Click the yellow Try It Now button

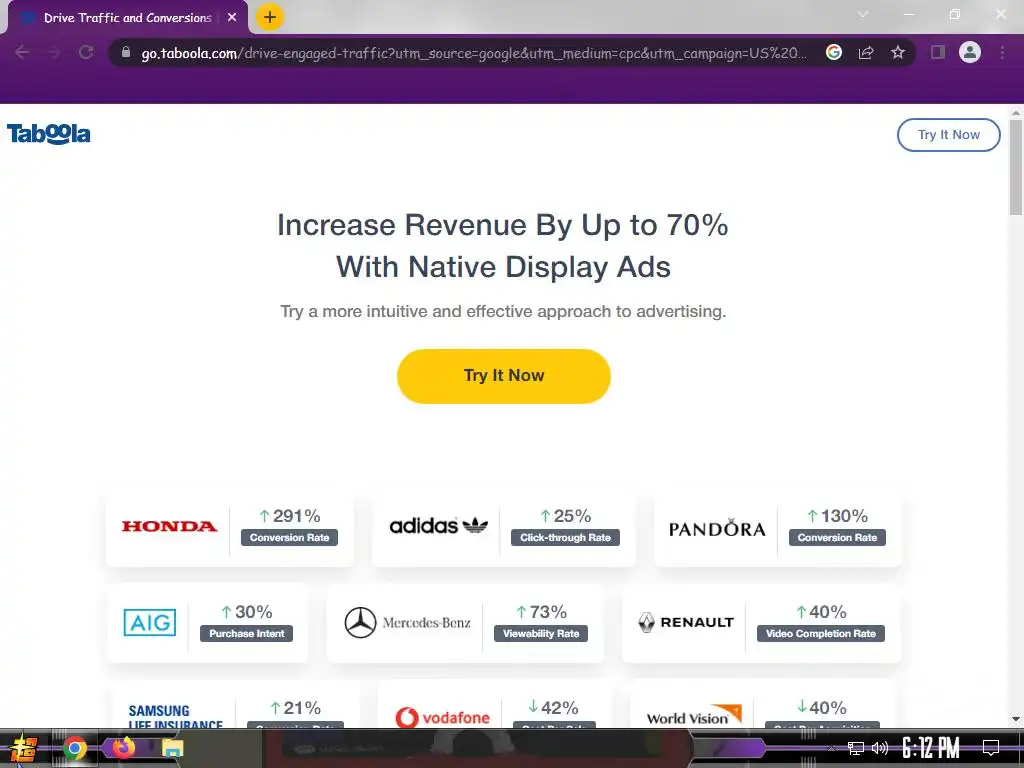point(504,376)
